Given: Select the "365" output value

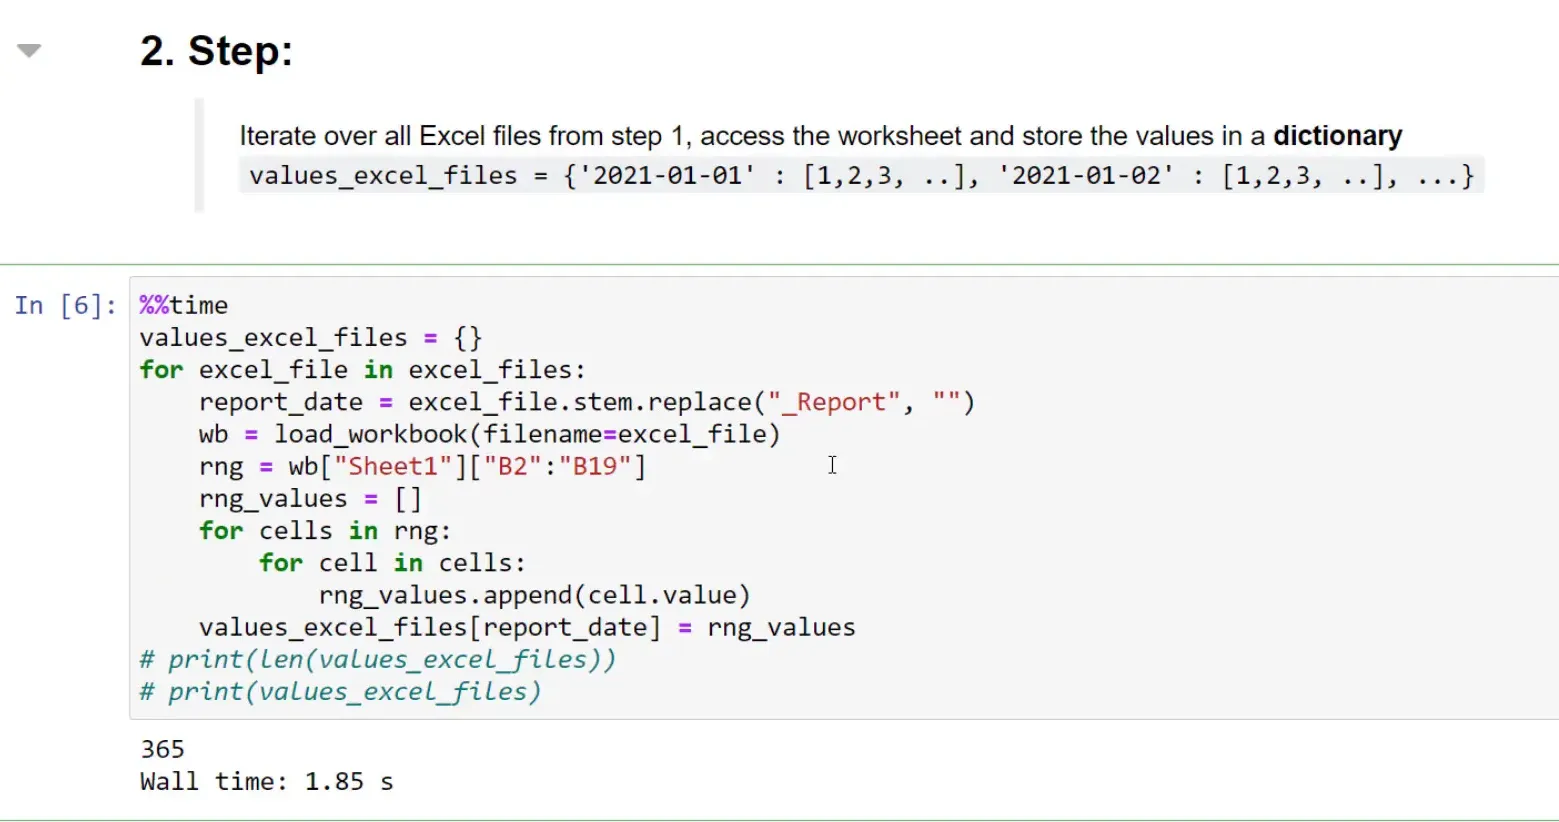Looking at the screenshot, I should [162, 748].
